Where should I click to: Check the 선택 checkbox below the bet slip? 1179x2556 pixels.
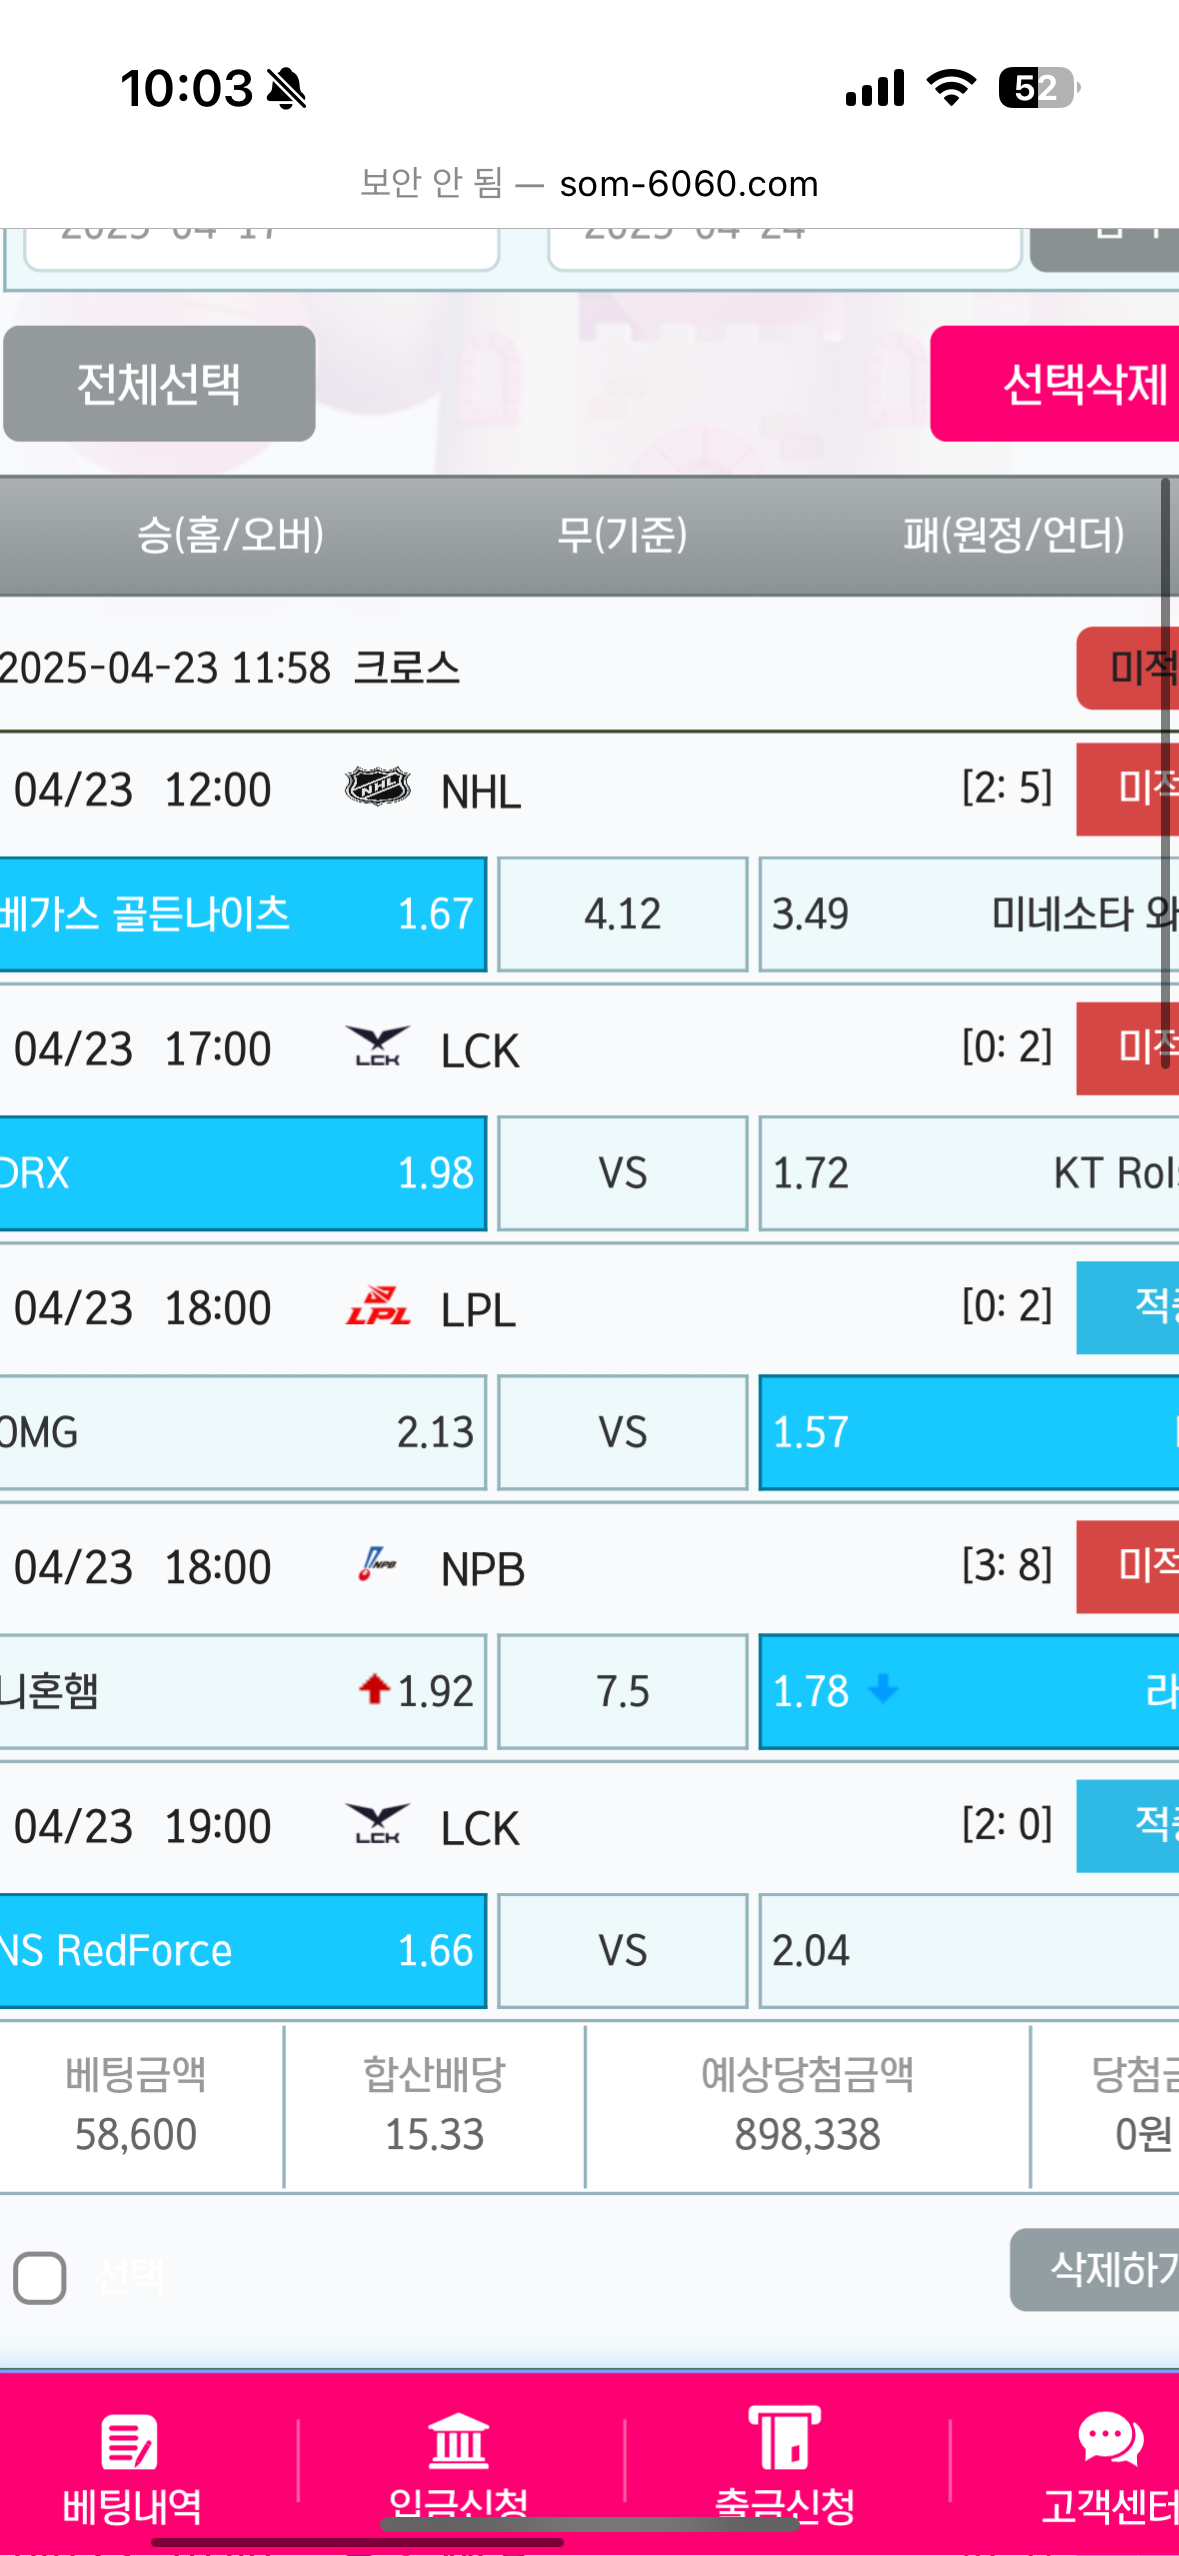(40, 2278)
